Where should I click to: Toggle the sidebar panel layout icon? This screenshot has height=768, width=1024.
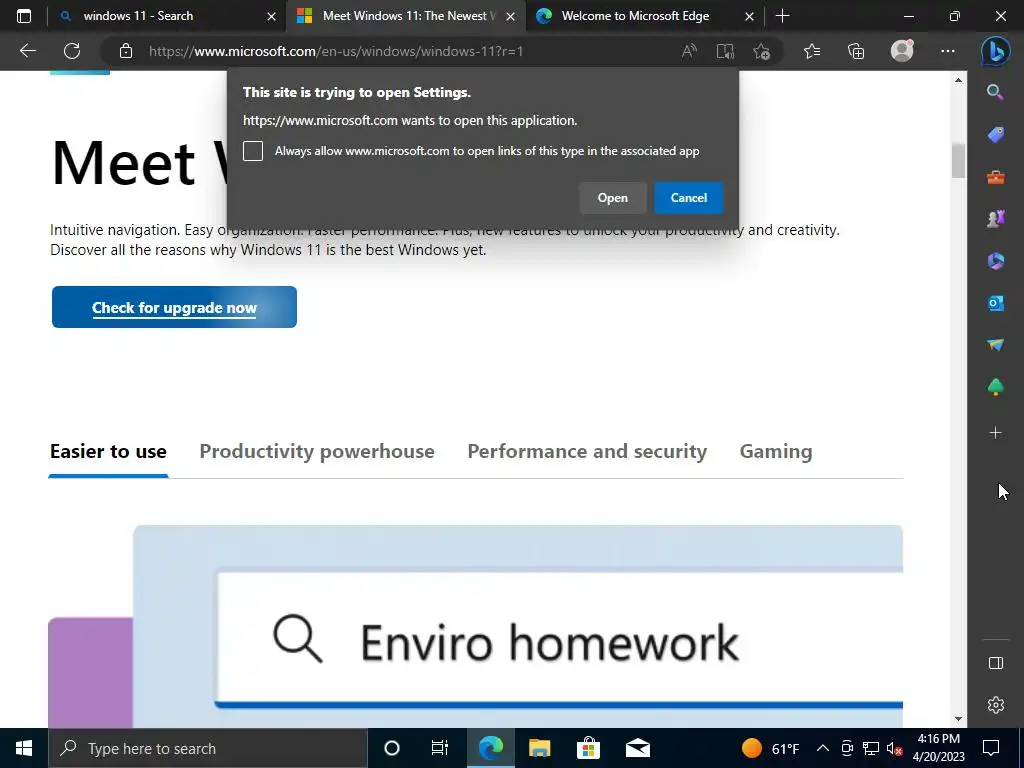coord(995,664)
